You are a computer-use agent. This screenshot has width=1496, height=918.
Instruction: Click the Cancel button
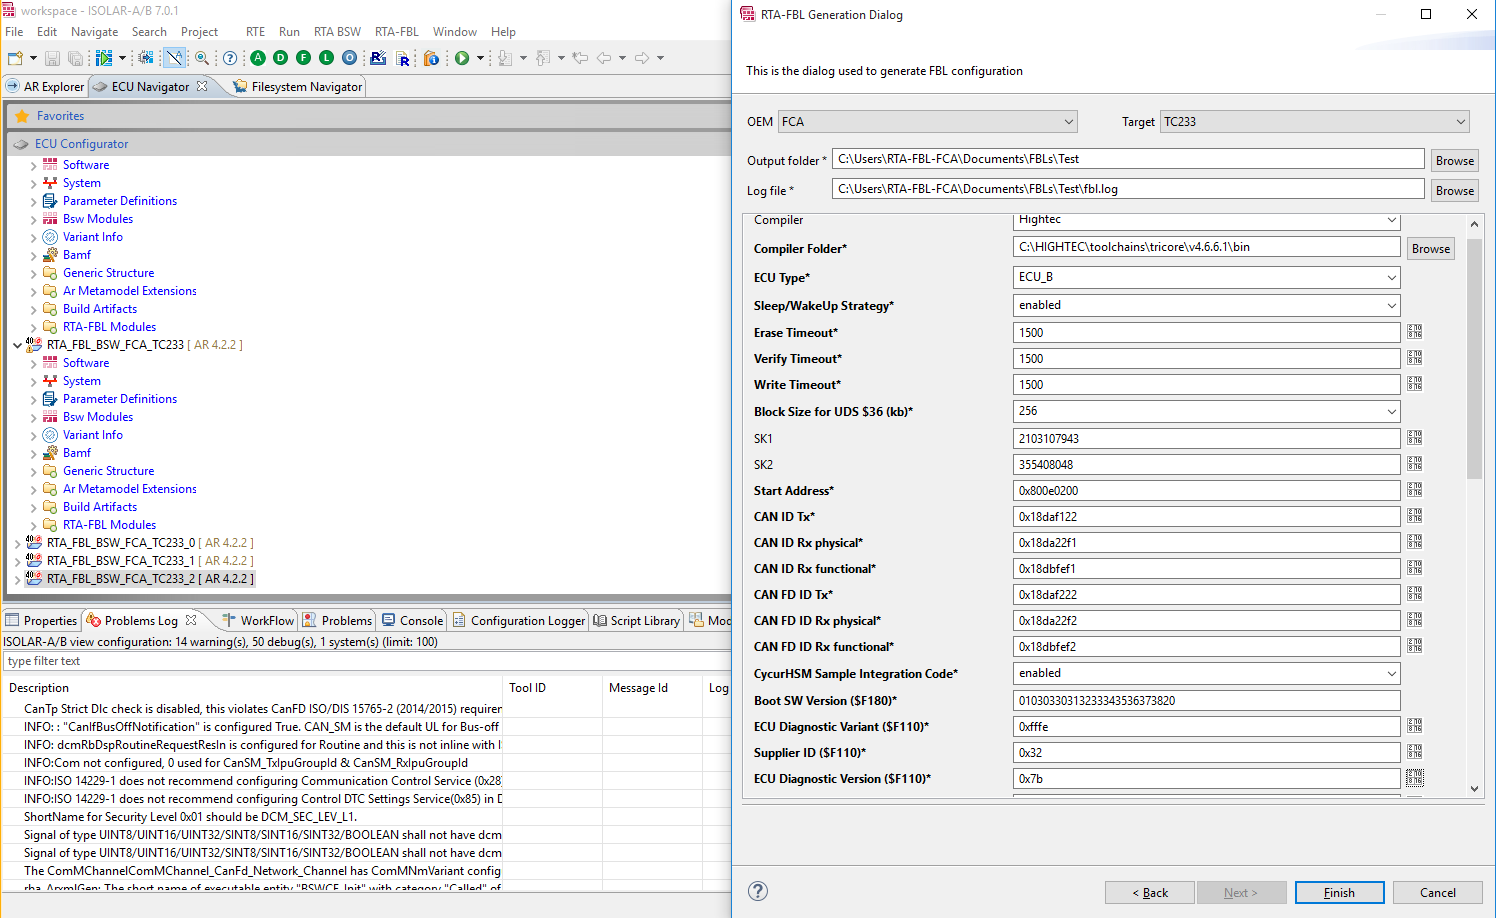tap(1438, 893)
